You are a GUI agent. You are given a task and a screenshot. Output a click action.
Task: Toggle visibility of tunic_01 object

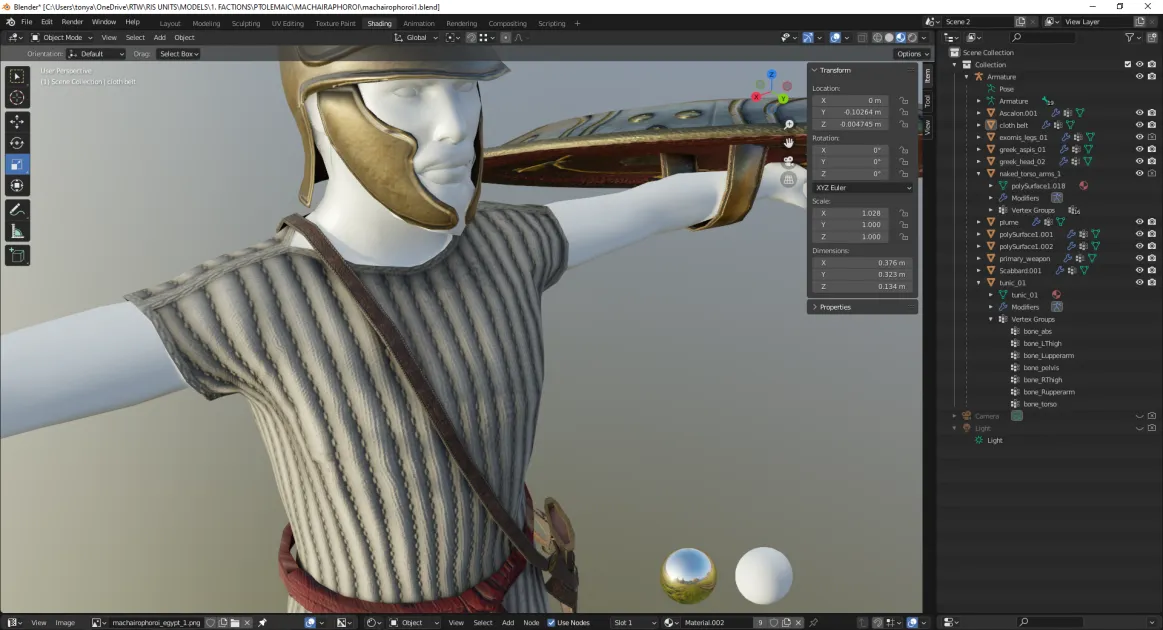(x=1139, y=282)
